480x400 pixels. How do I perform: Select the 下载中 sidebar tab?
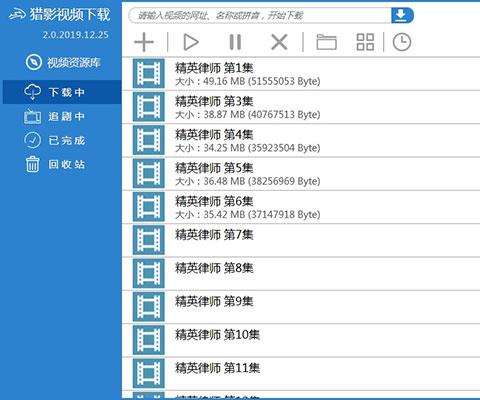[62, 92]
